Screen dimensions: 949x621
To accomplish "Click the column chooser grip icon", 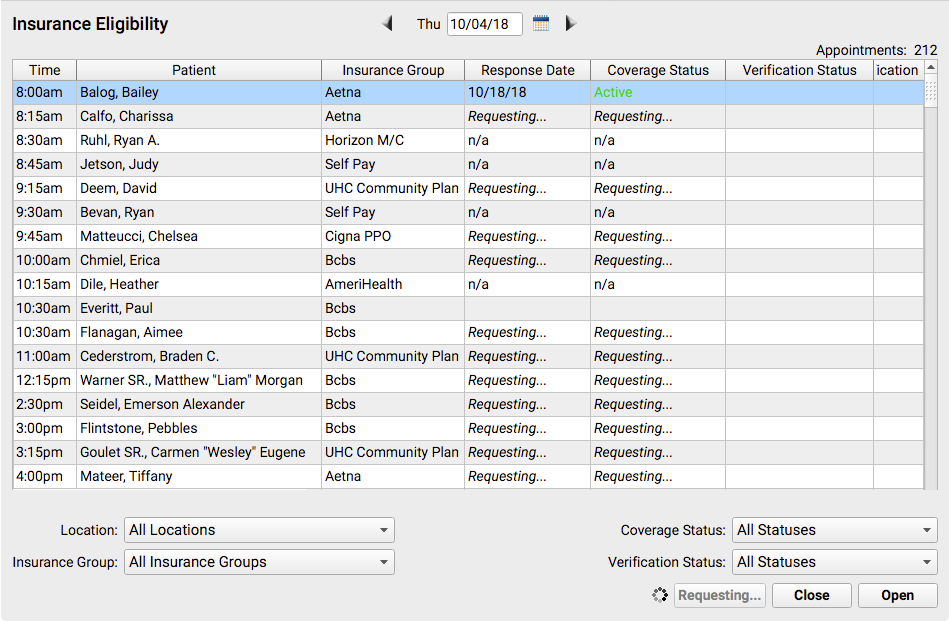I will (931, 91).
